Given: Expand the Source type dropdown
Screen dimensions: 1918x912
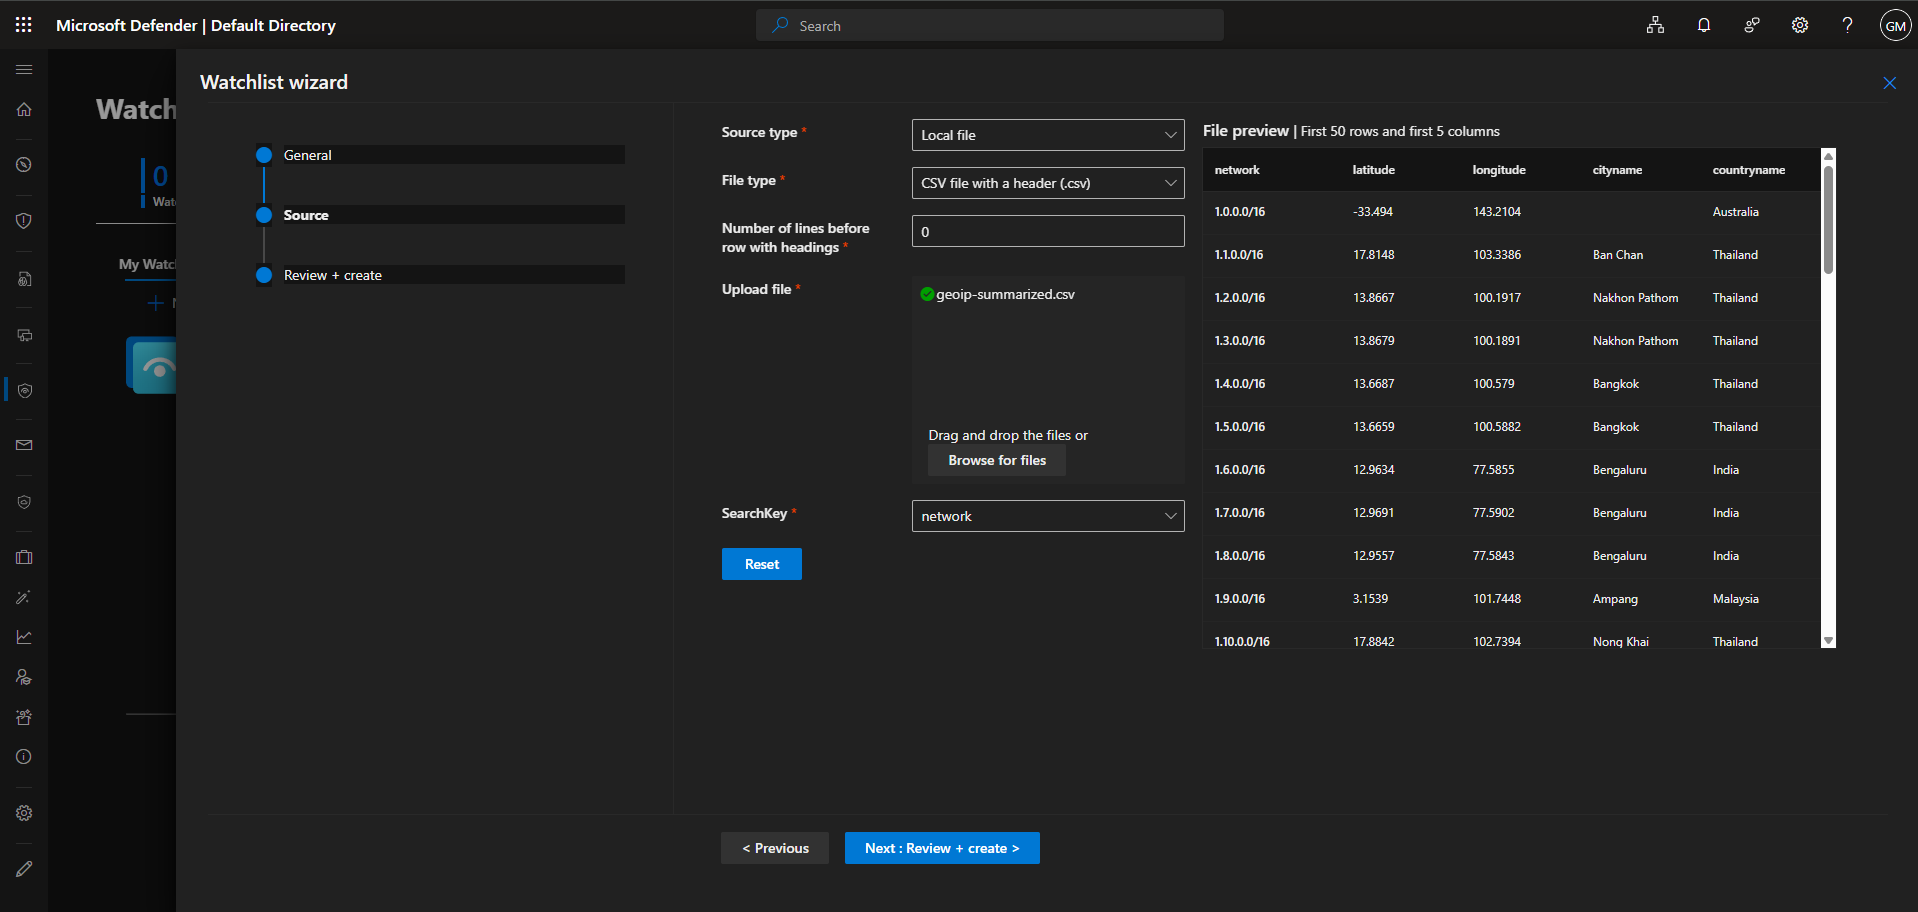Looking at the screenshot, I should click(1048, 135).
